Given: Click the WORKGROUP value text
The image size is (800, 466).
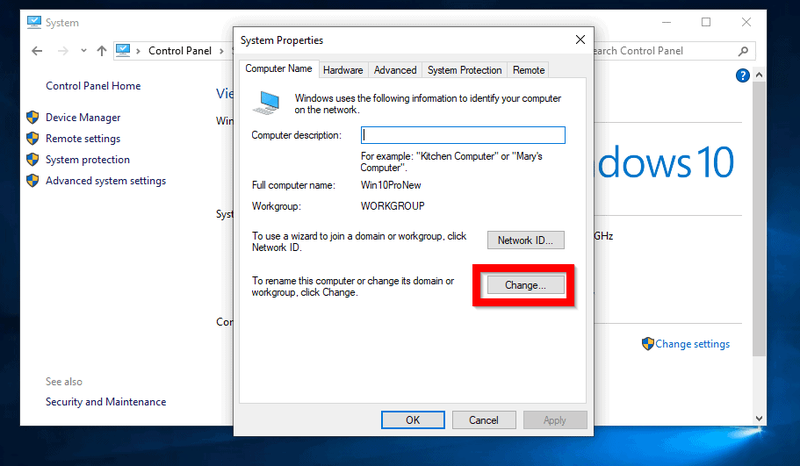Looking at the screenshot, I should pos(392,206).
